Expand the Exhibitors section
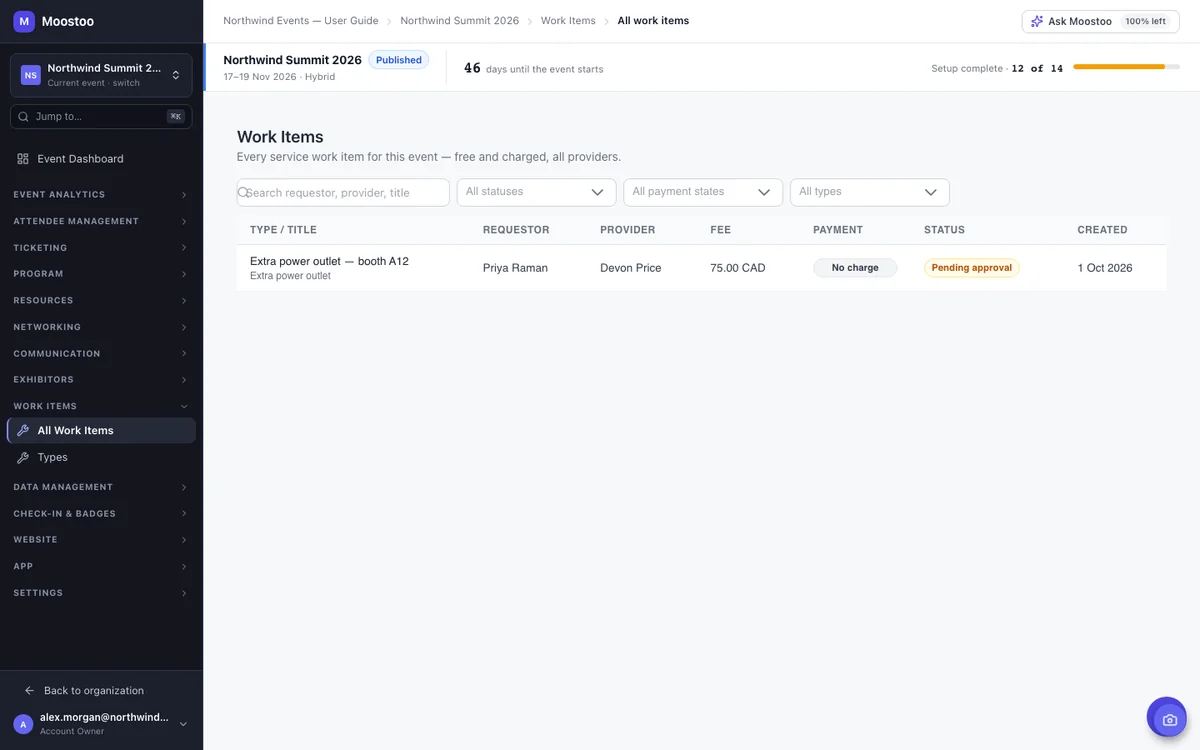The height and width of the screenshot is (750, 1200). [x=100, y=380]
